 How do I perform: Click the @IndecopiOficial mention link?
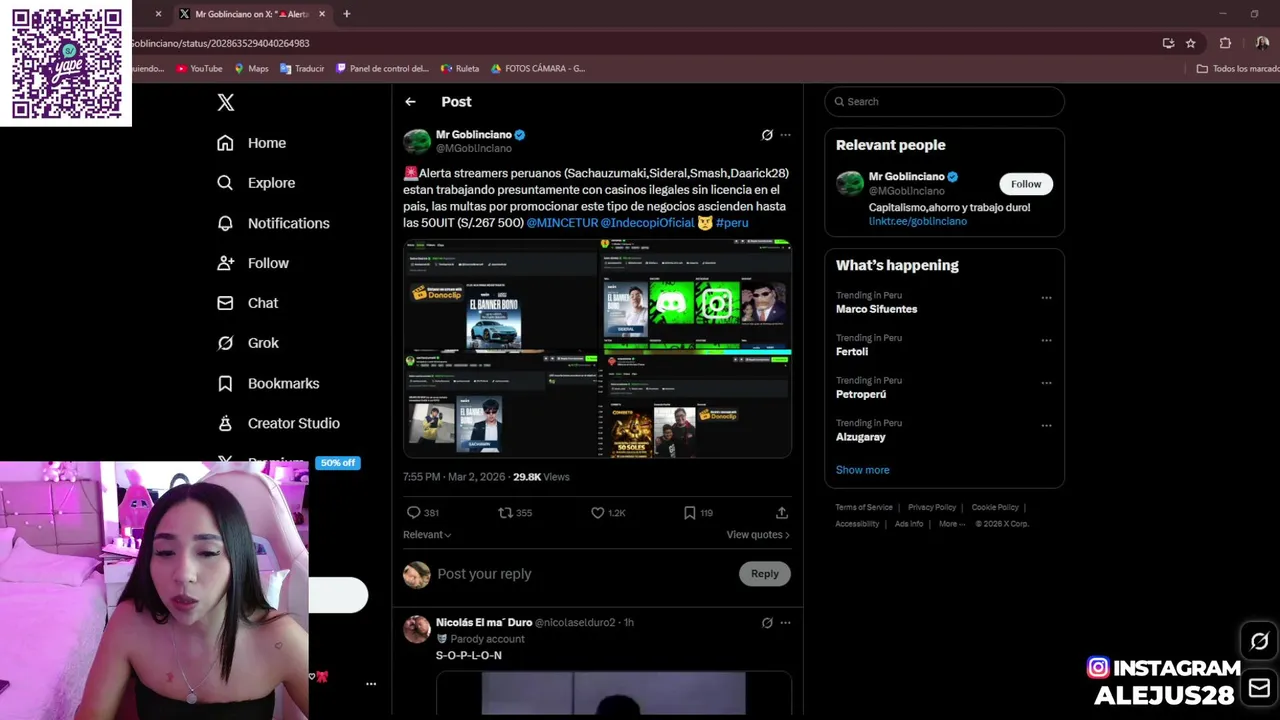coord(647,223)
